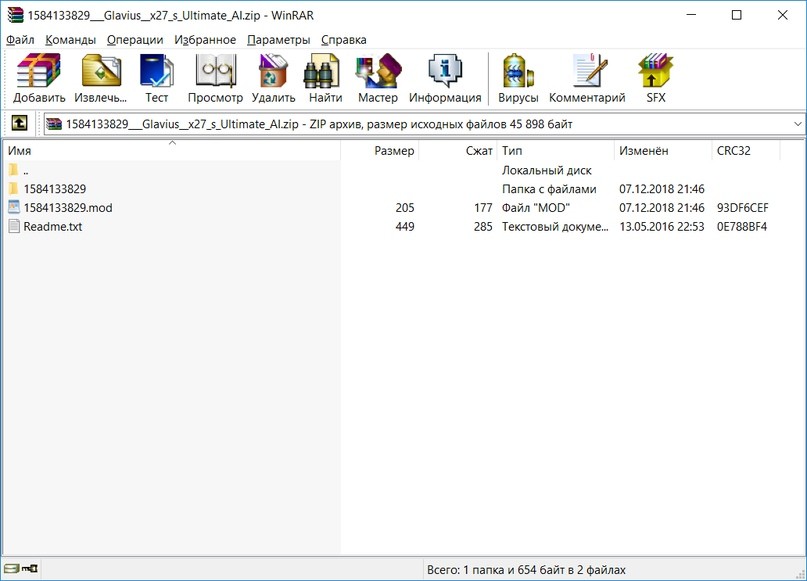Viewport: 807px width, 581px height.
Task: Click the status bar disk icon
Action: [10, 570]
